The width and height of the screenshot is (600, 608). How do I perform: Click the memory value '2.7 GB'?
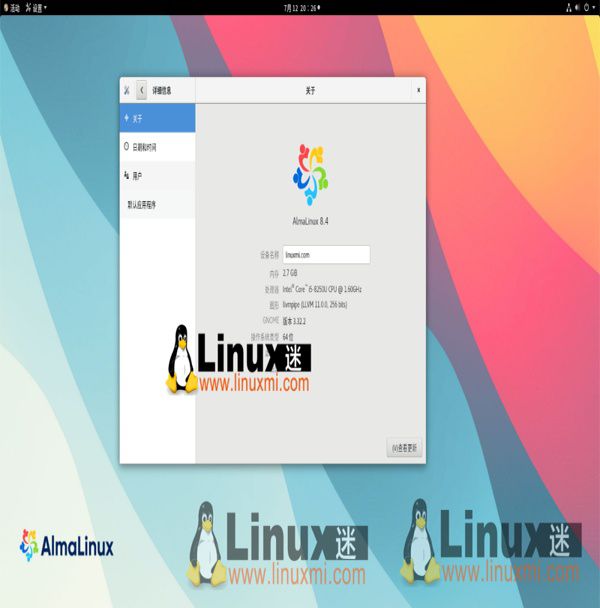coord(290,273)
